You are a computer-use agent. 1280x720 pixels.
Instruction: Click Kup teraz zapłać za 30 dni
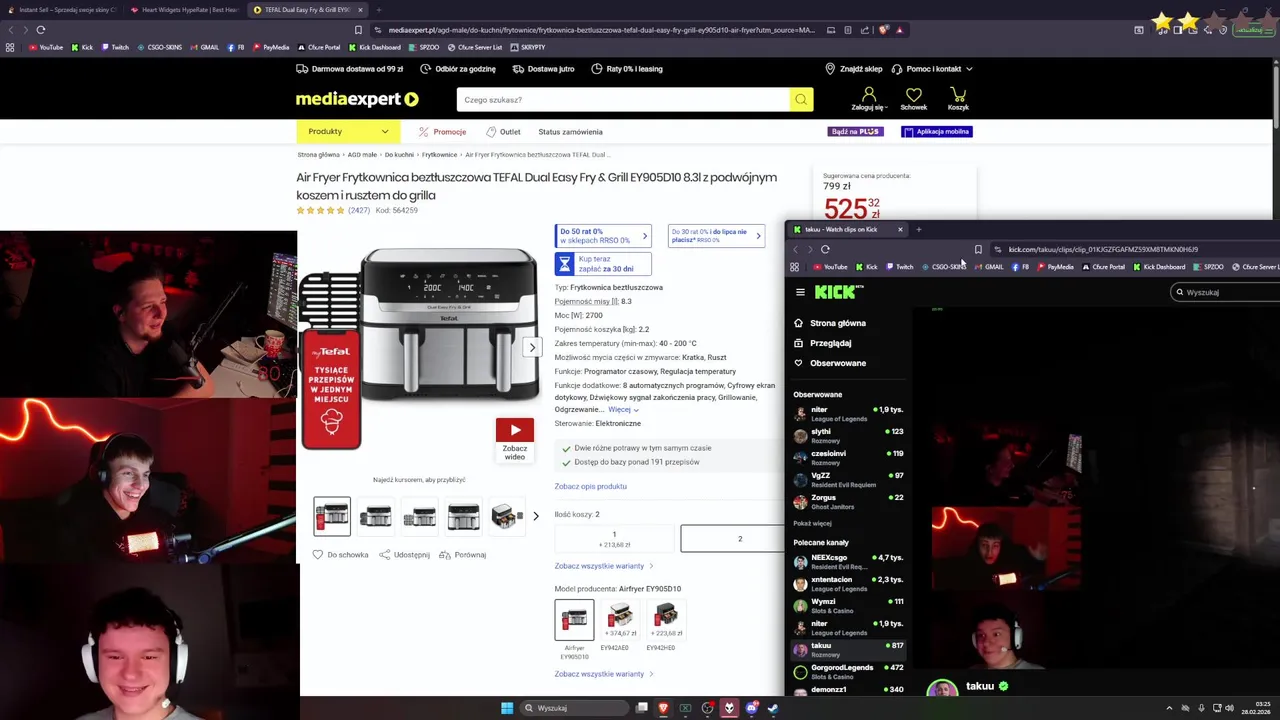coord(603,264)
